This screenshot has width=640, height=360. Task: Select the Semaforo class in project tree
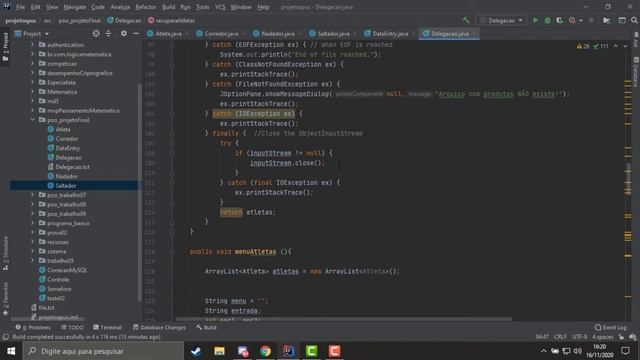pos(59,289)
